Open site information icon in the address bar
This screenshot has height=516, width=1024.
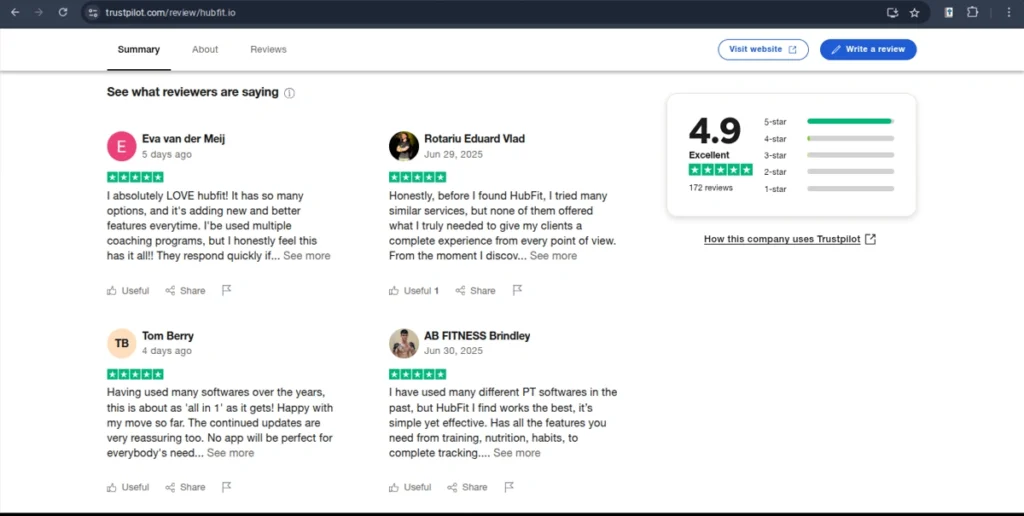coord(93,12)
